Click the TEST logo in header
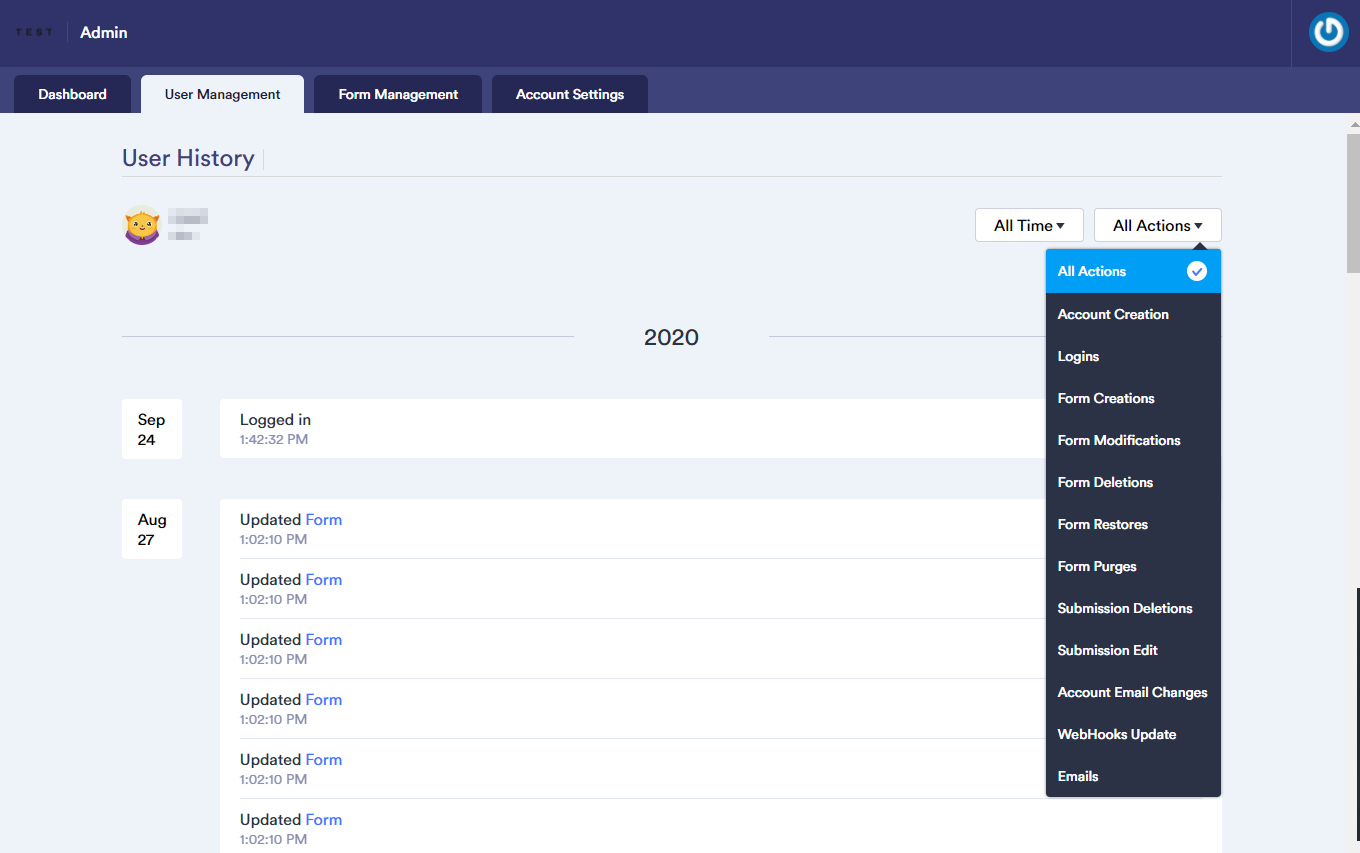The width and height of the screenshot is (1360, 853). click(x=35, y=33)
